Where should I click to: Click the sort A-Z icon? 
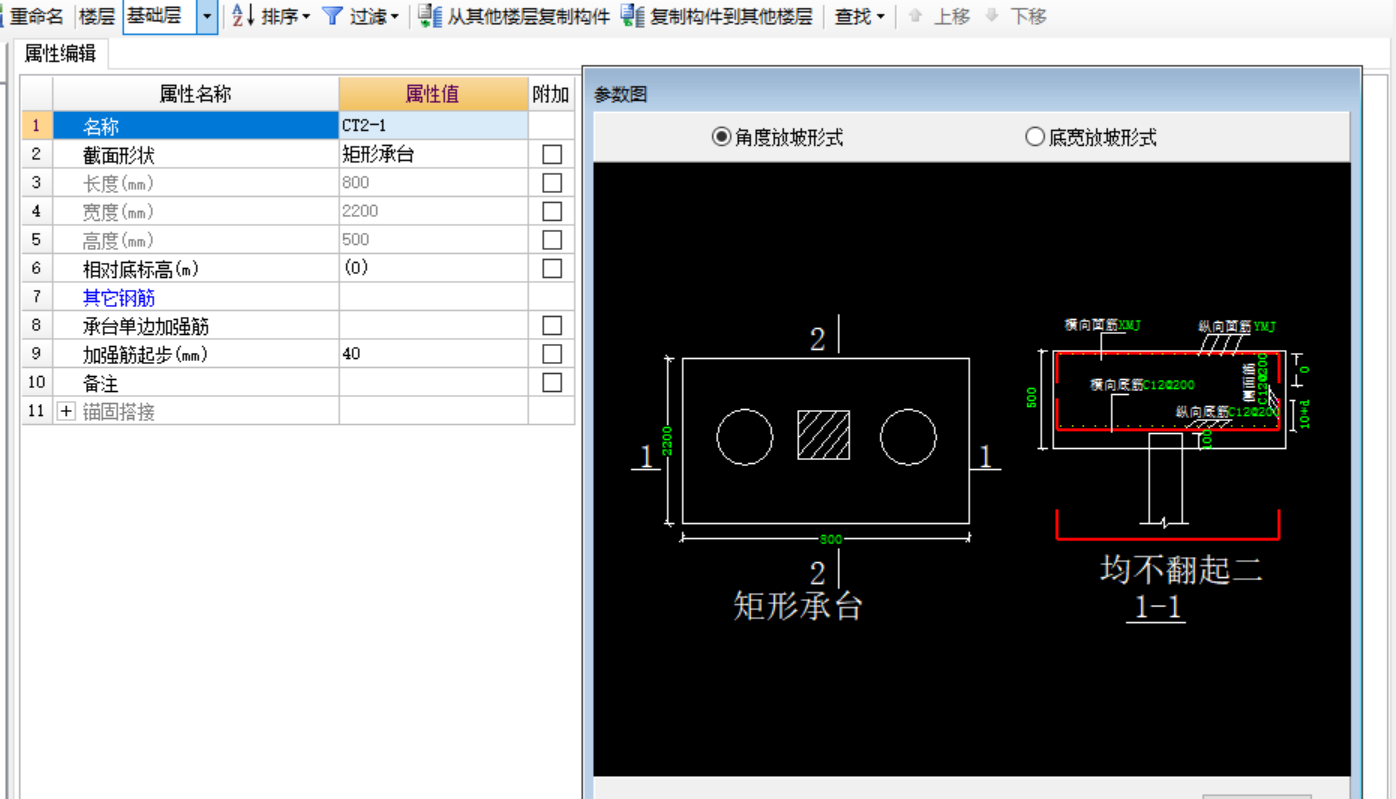[x=242, y=16]
